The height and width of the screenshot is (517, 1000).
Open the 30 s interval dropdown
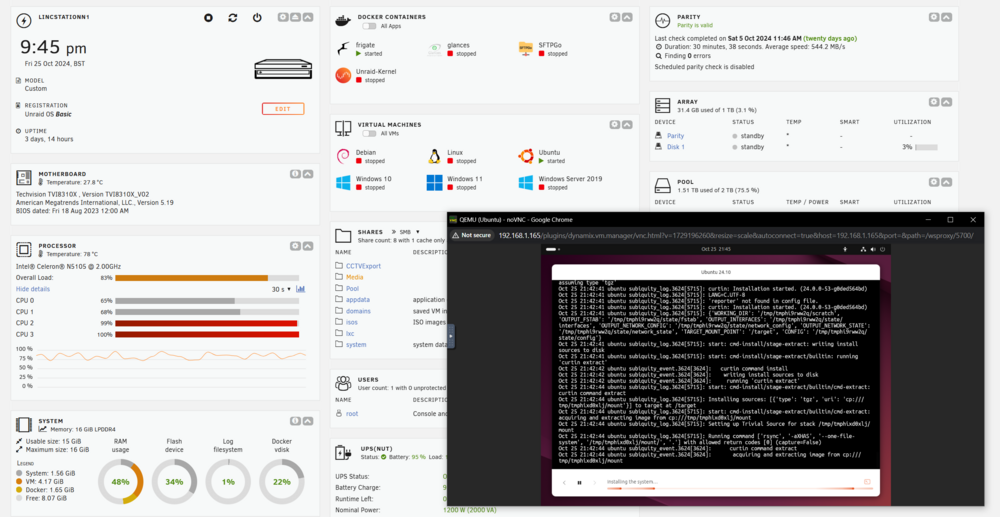[x=281, y=289]
